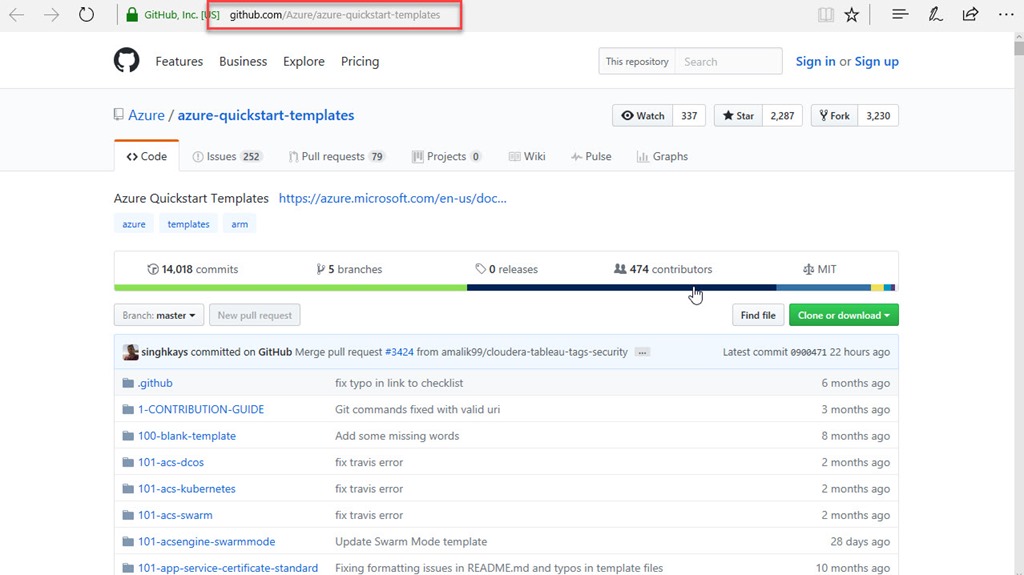The height and width of the screenshot is (575, 1024).
Task: Open the web note pen icon
Action: click(x=935, y=14)
